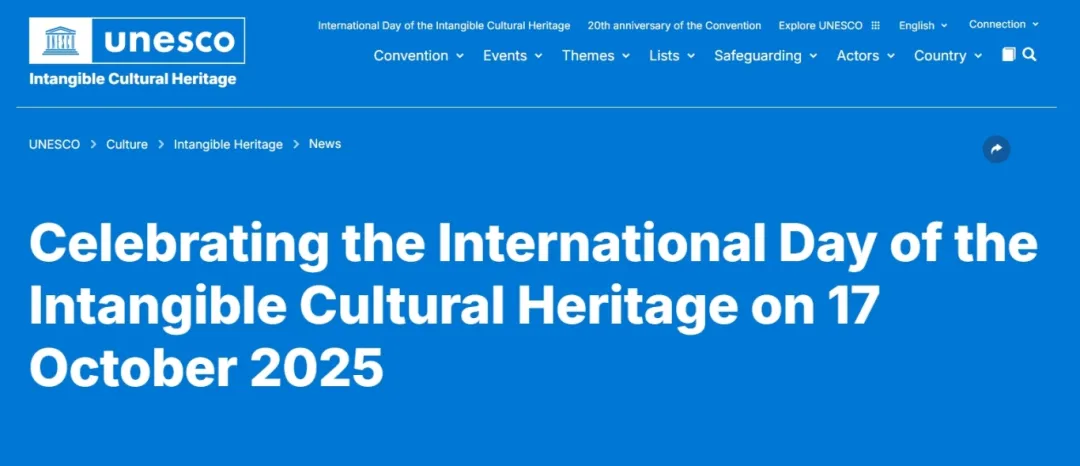Open the book icon beside search
The height and width of the screenshot is (466, 1080).
1008,55
